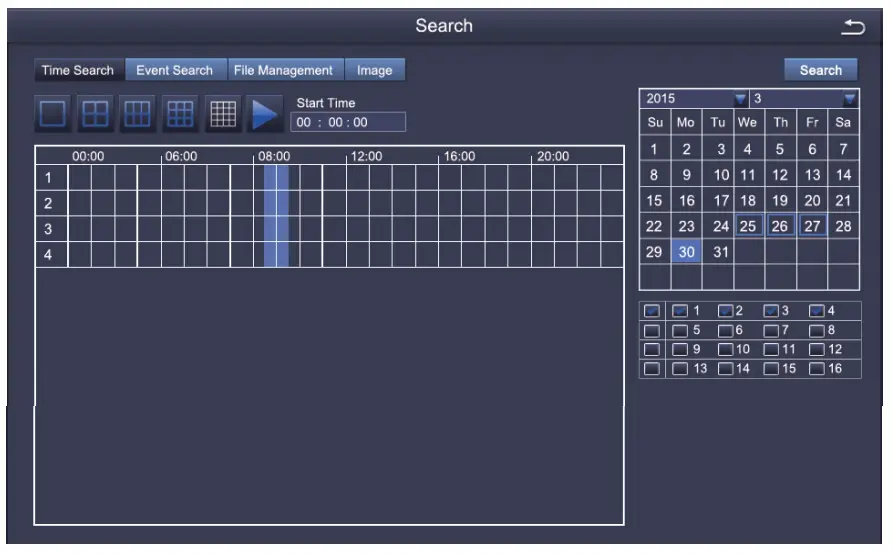Click the highlighted recording on channel 3 timeline
This screenshot has width=892, height=554.
coord(276,229)
